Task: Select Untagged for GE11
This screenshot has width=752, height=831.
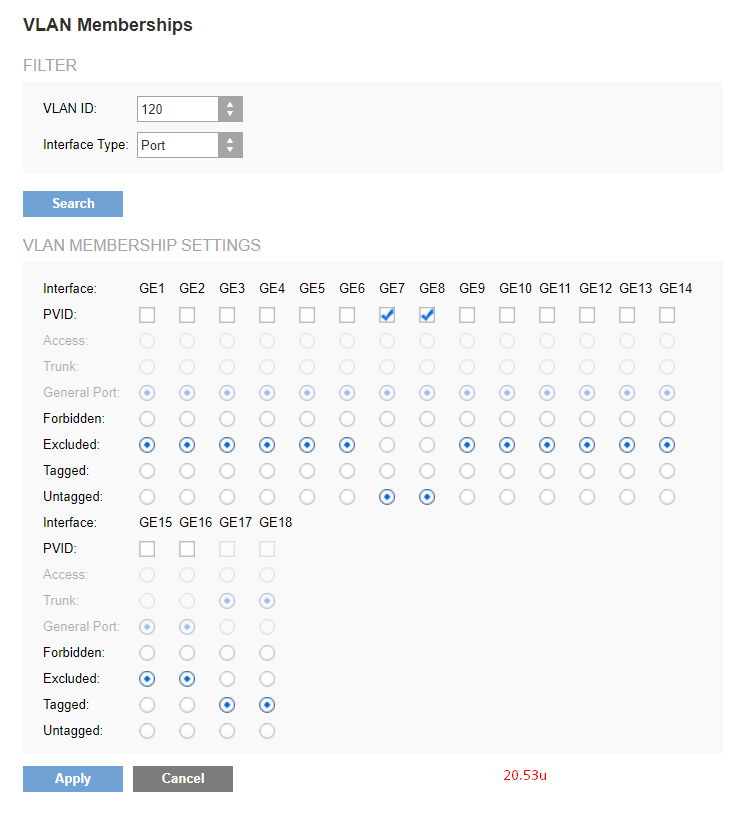Action: (x=547, y=497)
